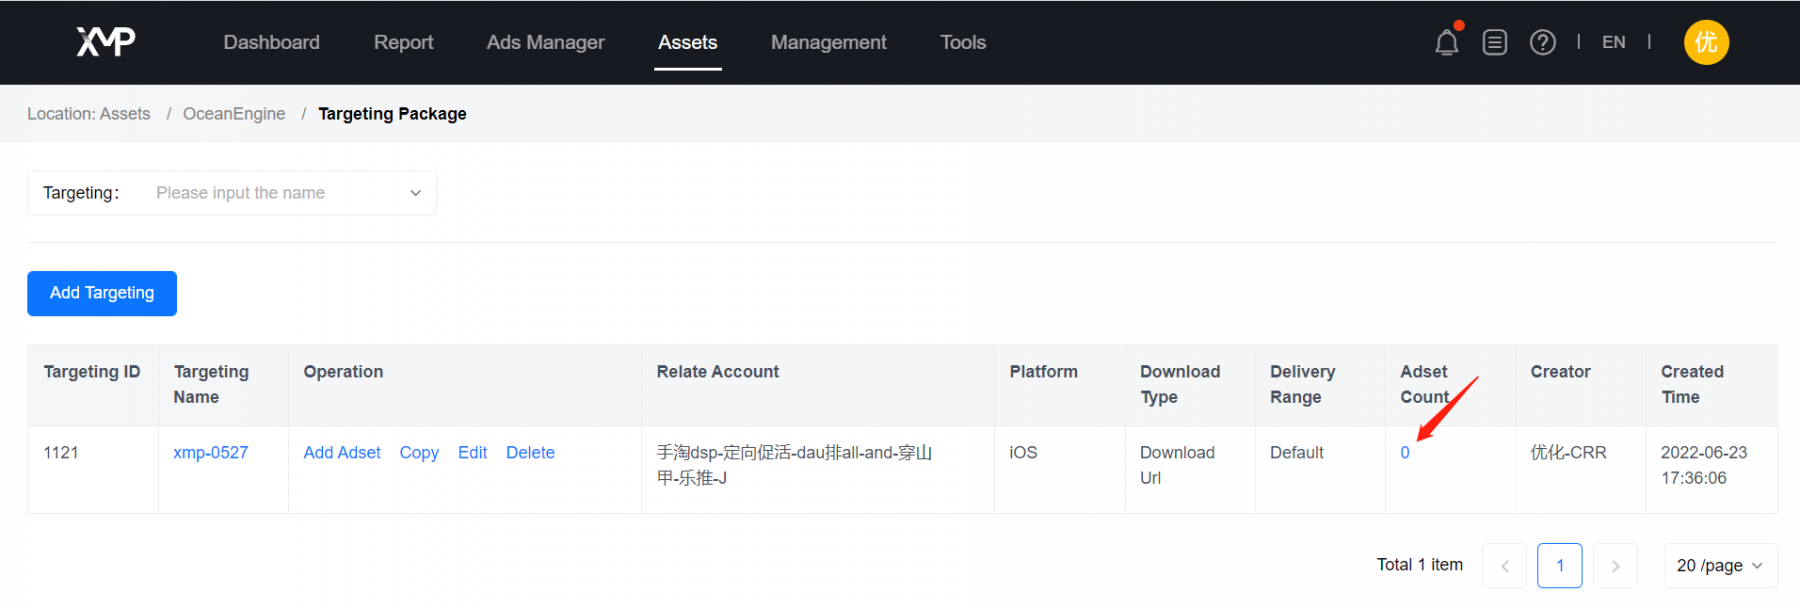Screen dimensions: 1800x608
Task: Click the Assets breadcrumb link
Action: click(x=125, y=114)
